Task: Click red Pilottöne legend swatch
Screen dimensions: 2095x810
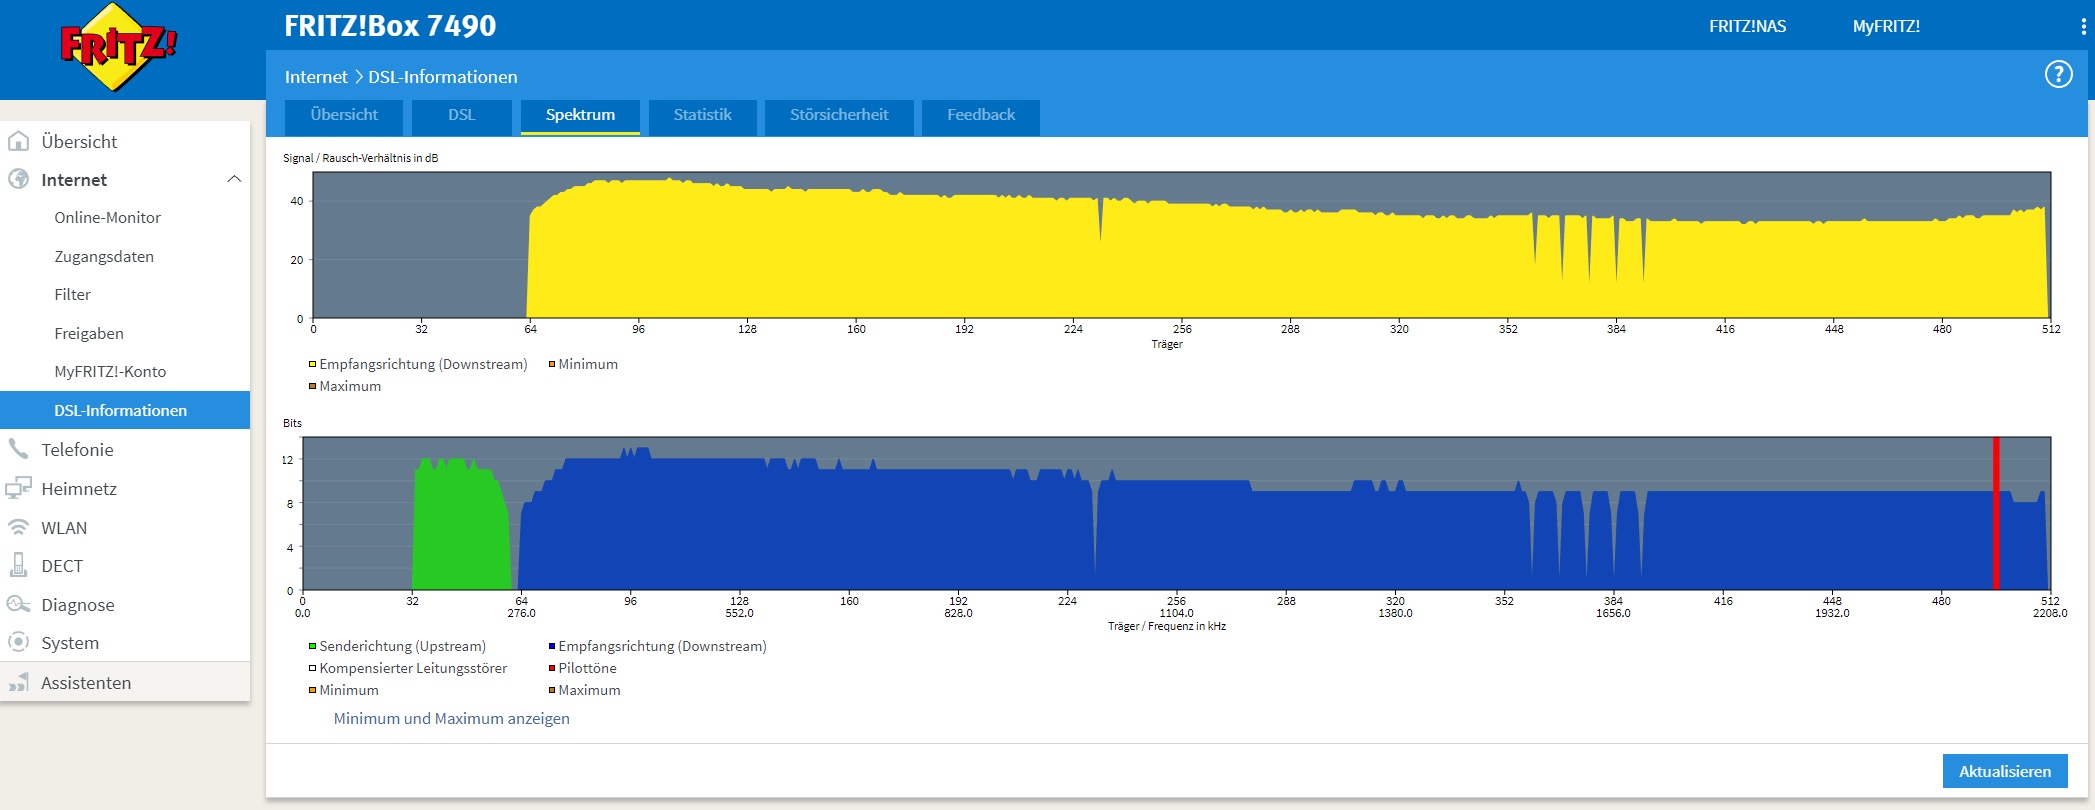Action: 551,668
